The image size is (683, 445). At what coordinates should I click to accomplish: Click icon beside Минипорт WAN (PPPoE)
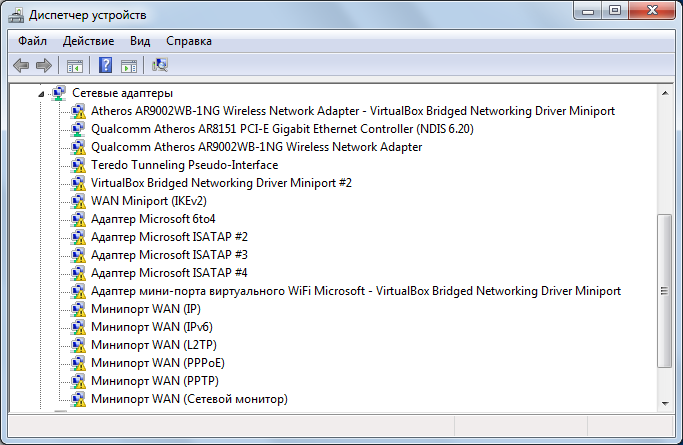[78, 363]
